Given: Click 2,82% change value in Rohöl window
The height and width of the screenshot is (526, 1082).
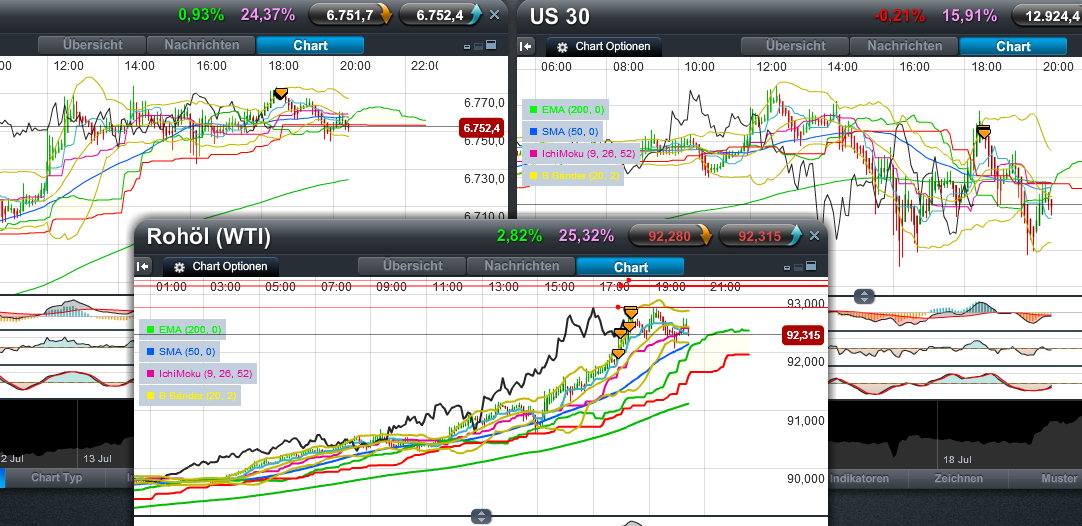Looking at the screenshot, I should (x=519, y=236).
